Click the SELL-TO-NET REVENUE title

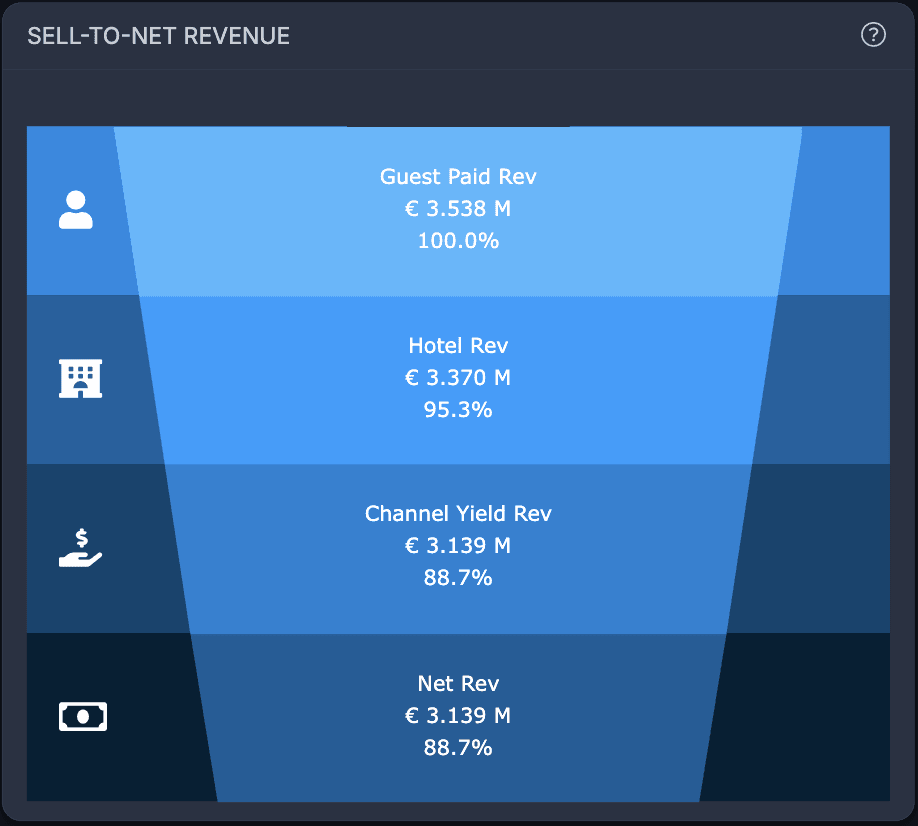point(159,36)
